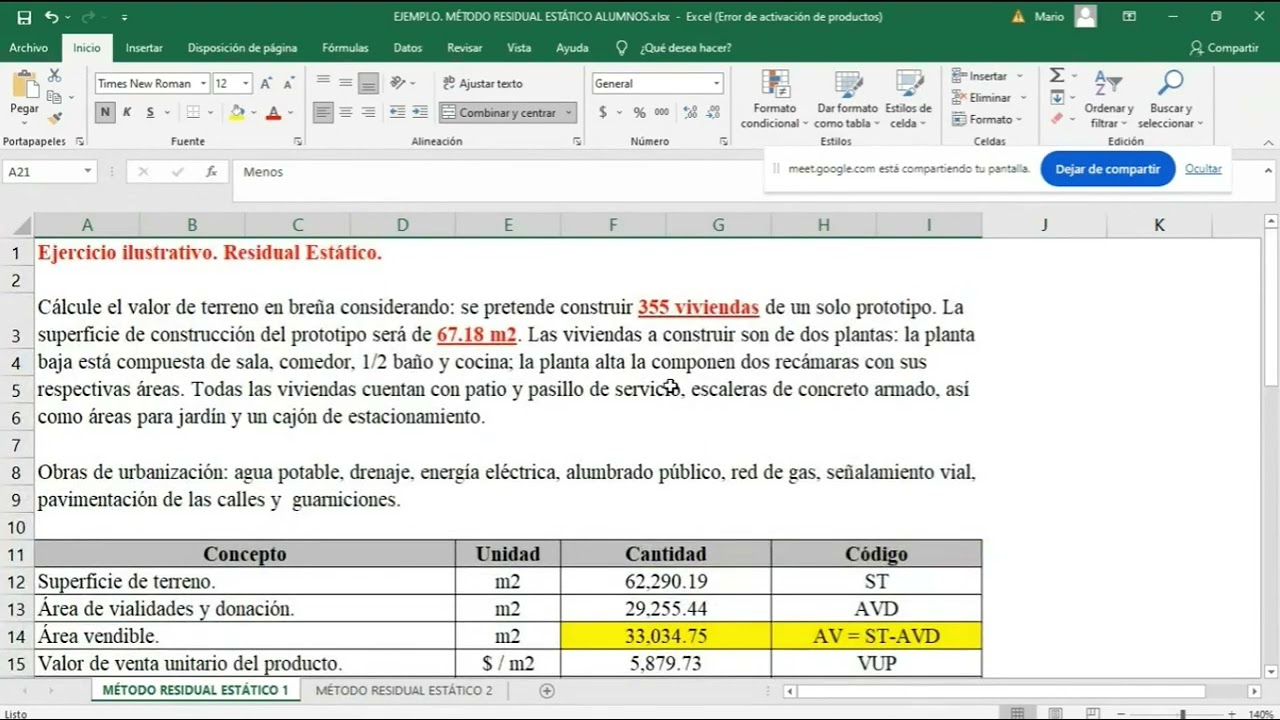Save the workbook with the floppy icon

click(24, 17)
